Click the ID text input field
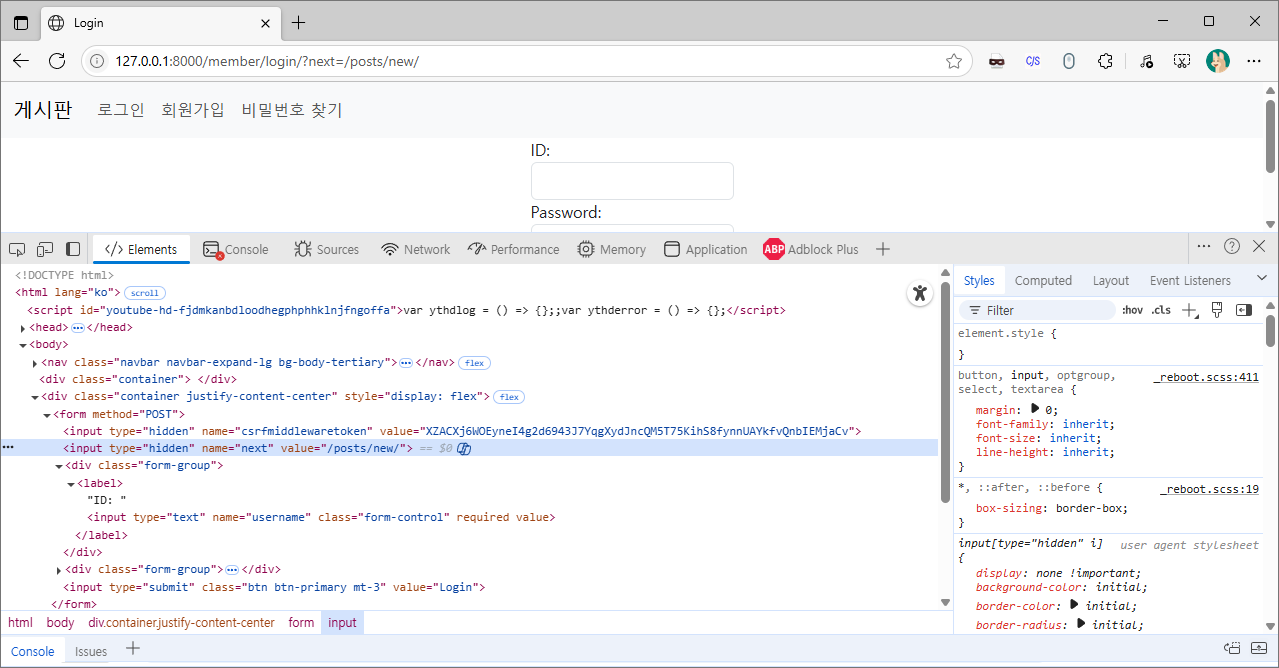This screenshot has height=668, width=1279. pos(632,181)
